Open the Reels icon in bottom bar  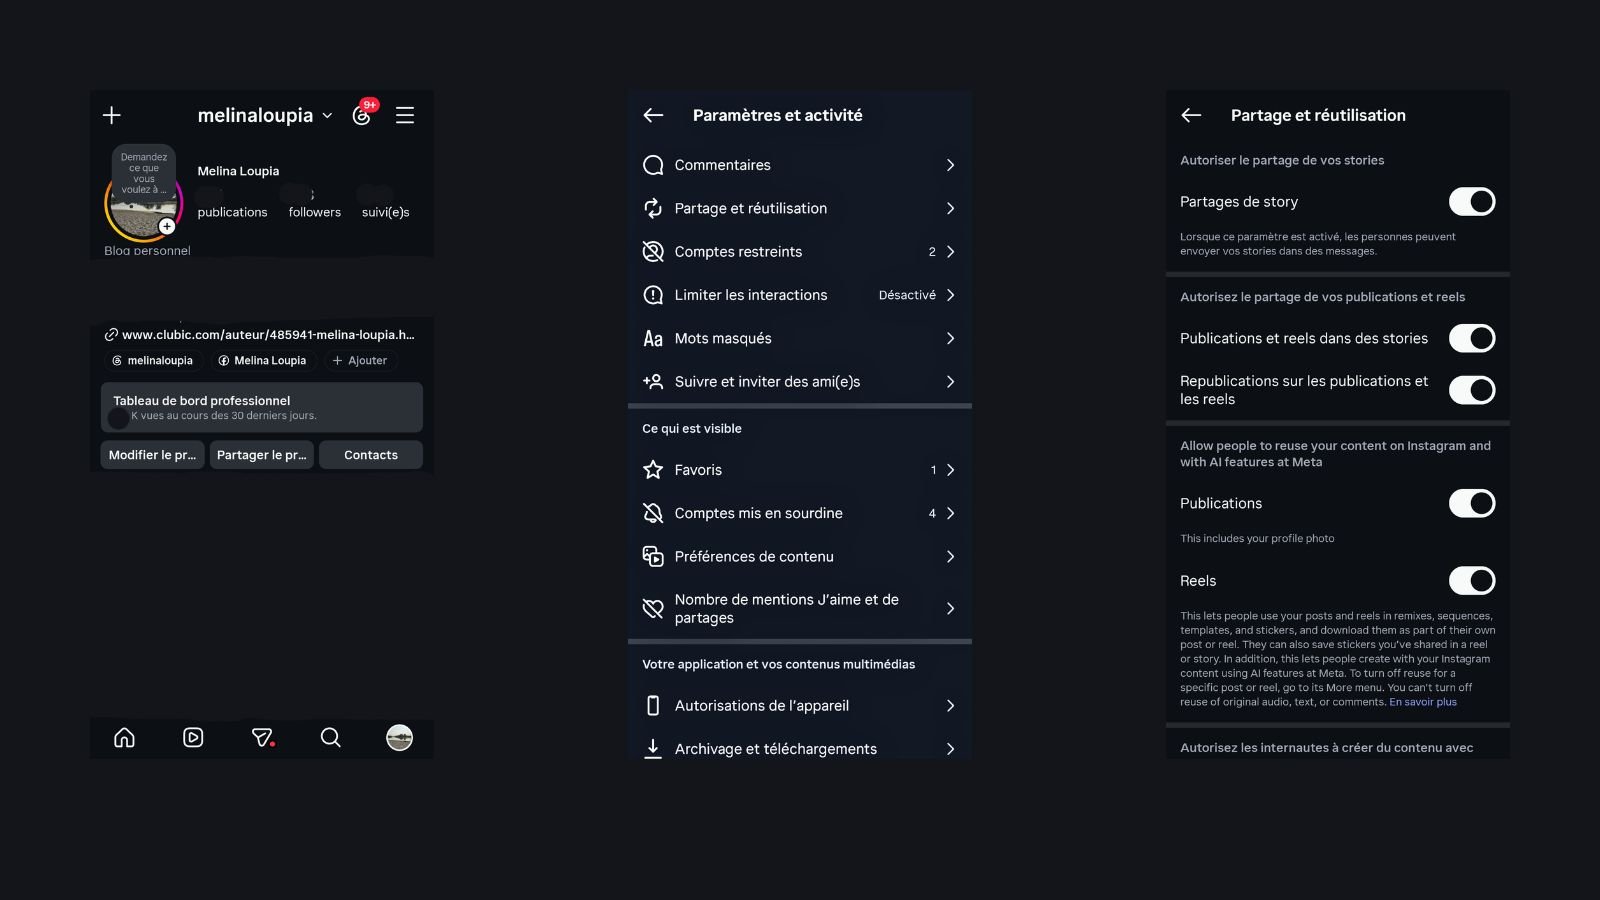tap(193, 737)
